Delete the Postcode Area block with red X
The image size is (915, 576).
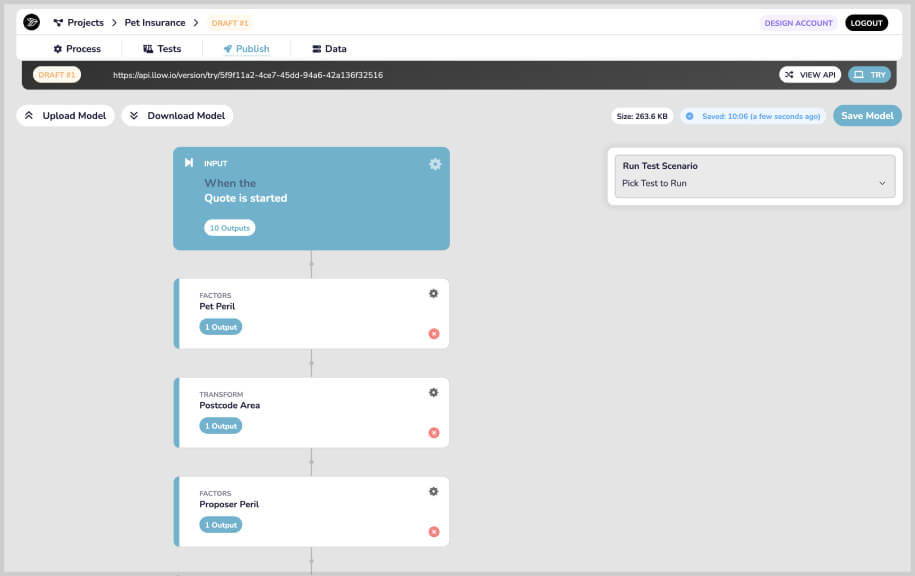434,433
